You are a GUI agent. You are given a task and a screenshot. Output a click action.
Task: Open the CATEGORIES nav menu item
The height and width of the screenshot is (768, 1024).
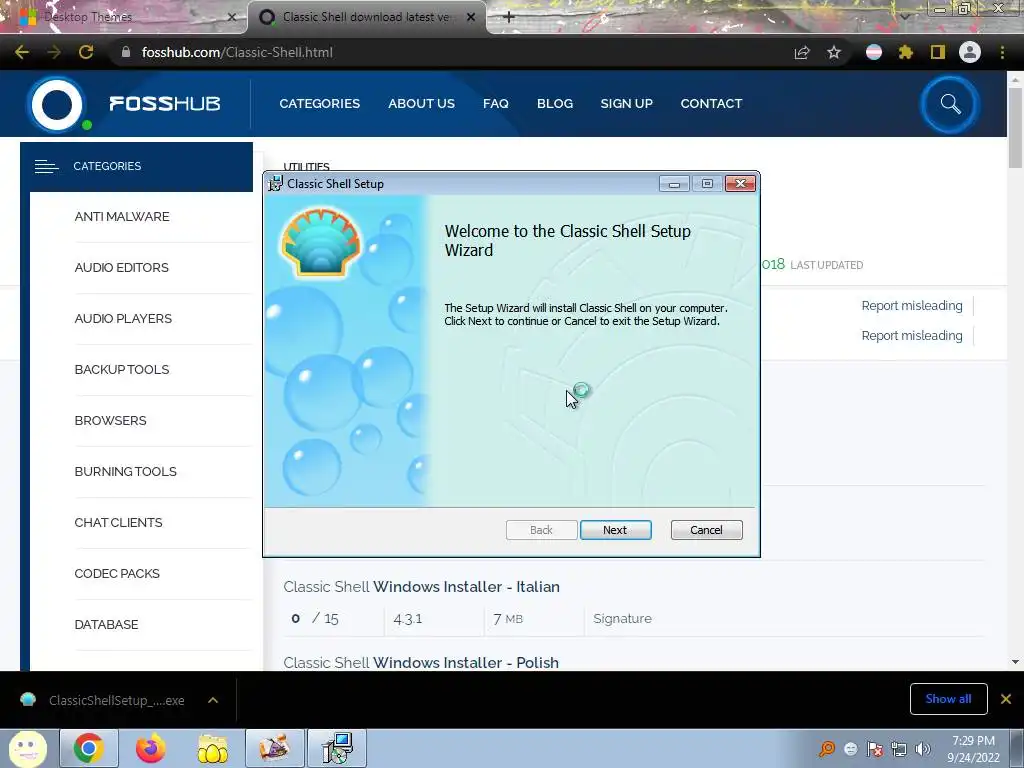(319, 103)
